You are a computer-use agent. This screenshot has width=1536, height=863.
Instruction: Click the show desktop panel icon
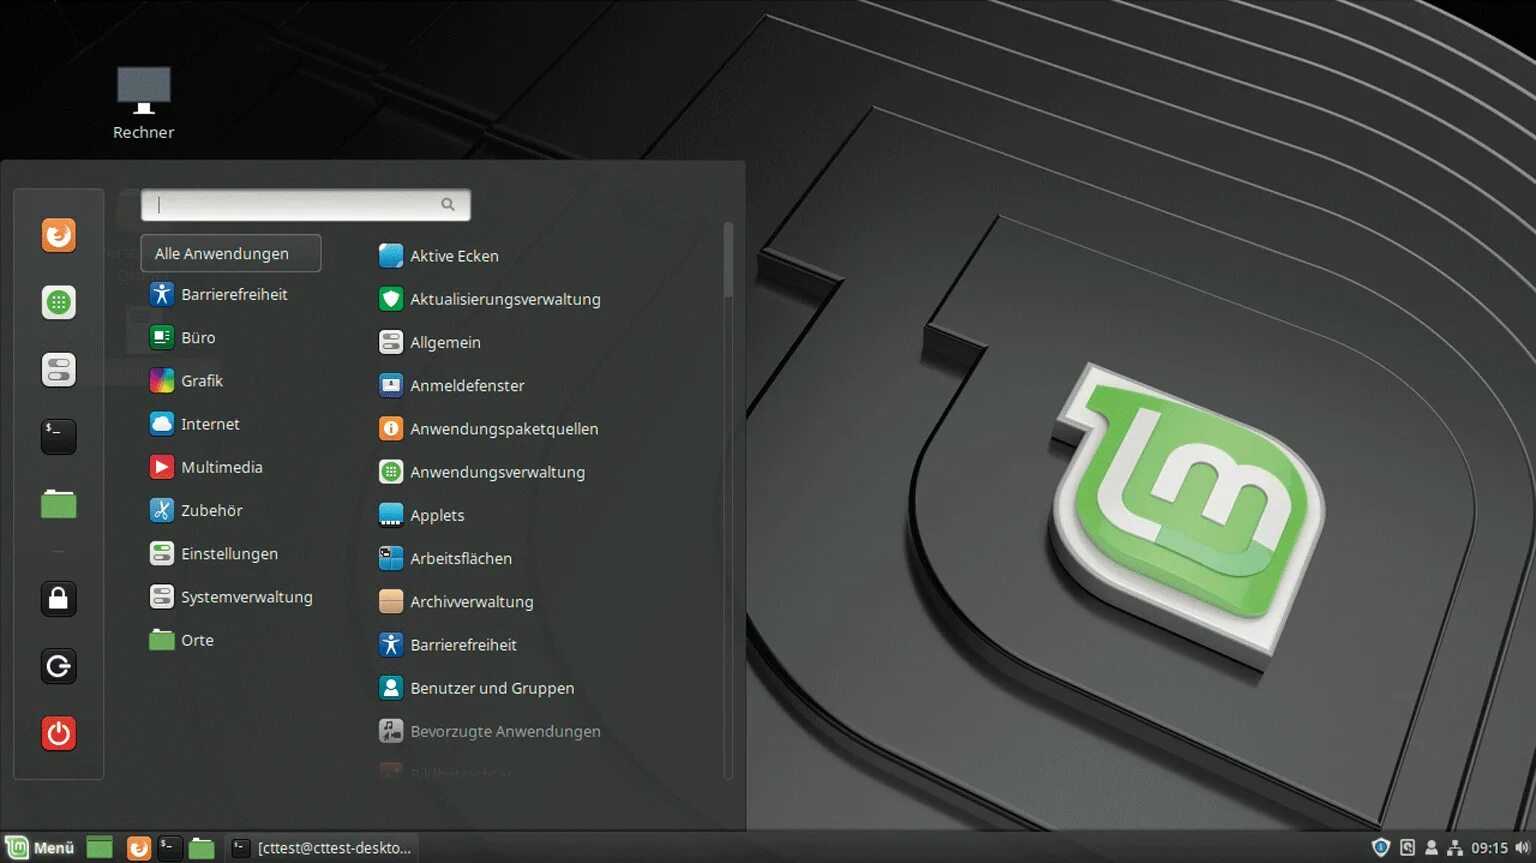click(99, 848)
